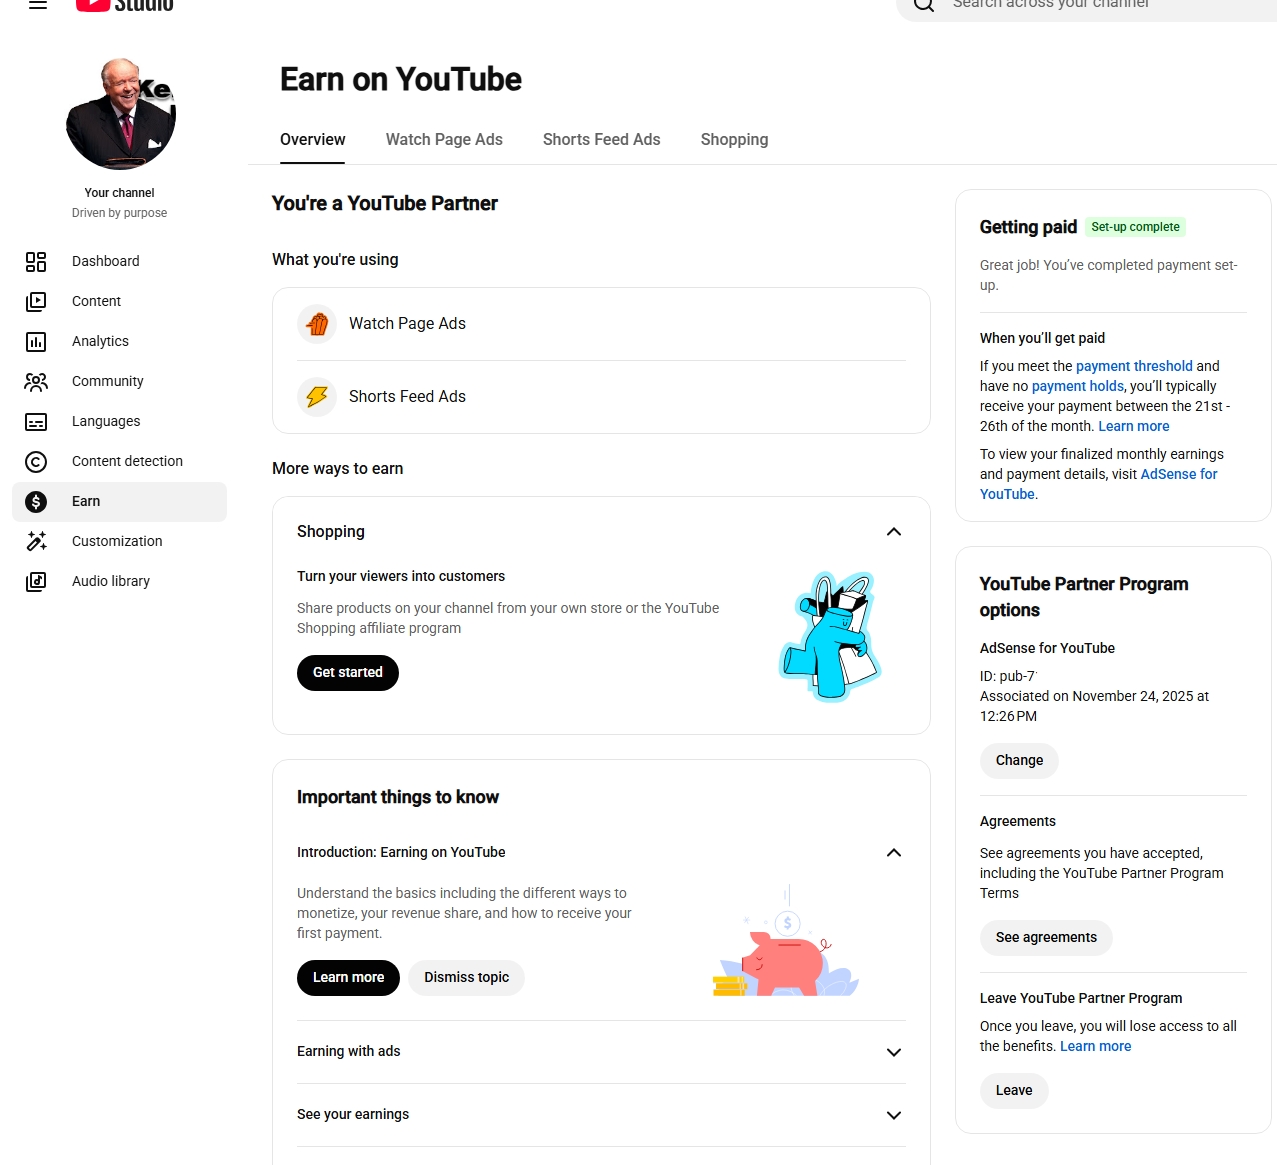
Task: Click the Content detection copyright icon
Action: pos(36,461)
